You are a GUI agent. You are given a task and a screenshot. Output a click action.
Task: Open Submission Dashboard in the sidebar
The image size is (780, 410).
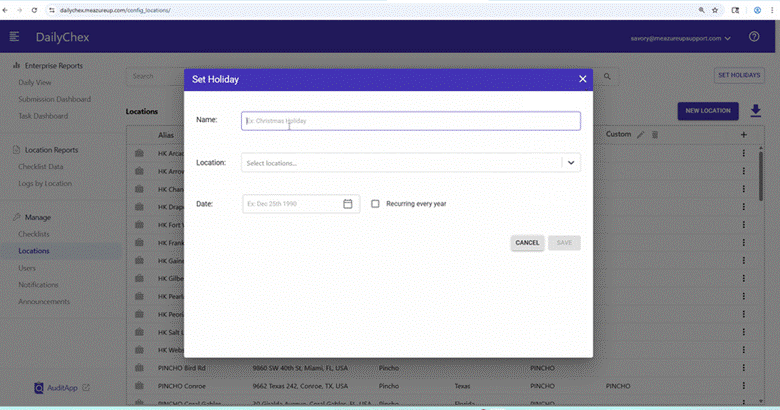[55, 99]
